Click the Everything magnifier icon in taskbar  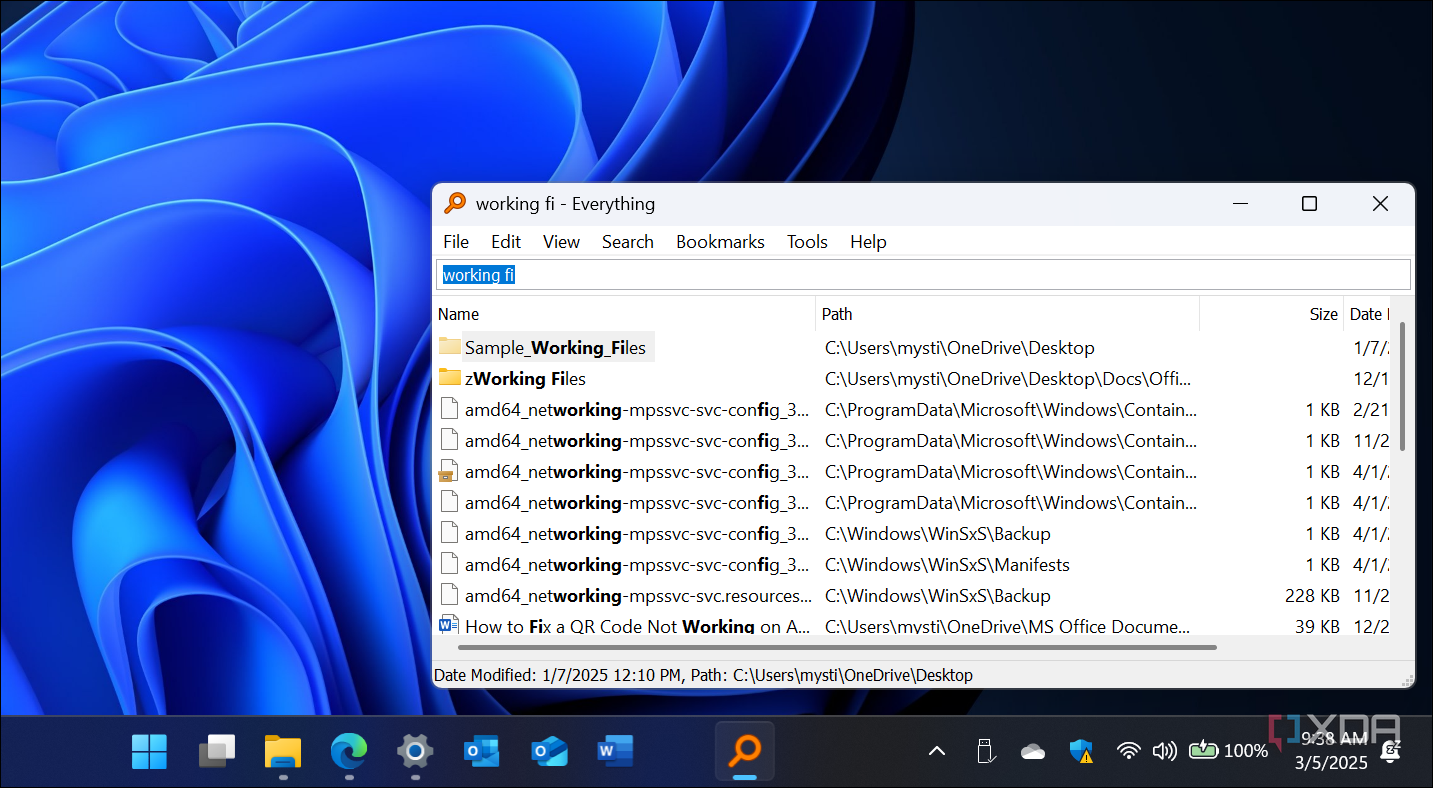[744, 750]
